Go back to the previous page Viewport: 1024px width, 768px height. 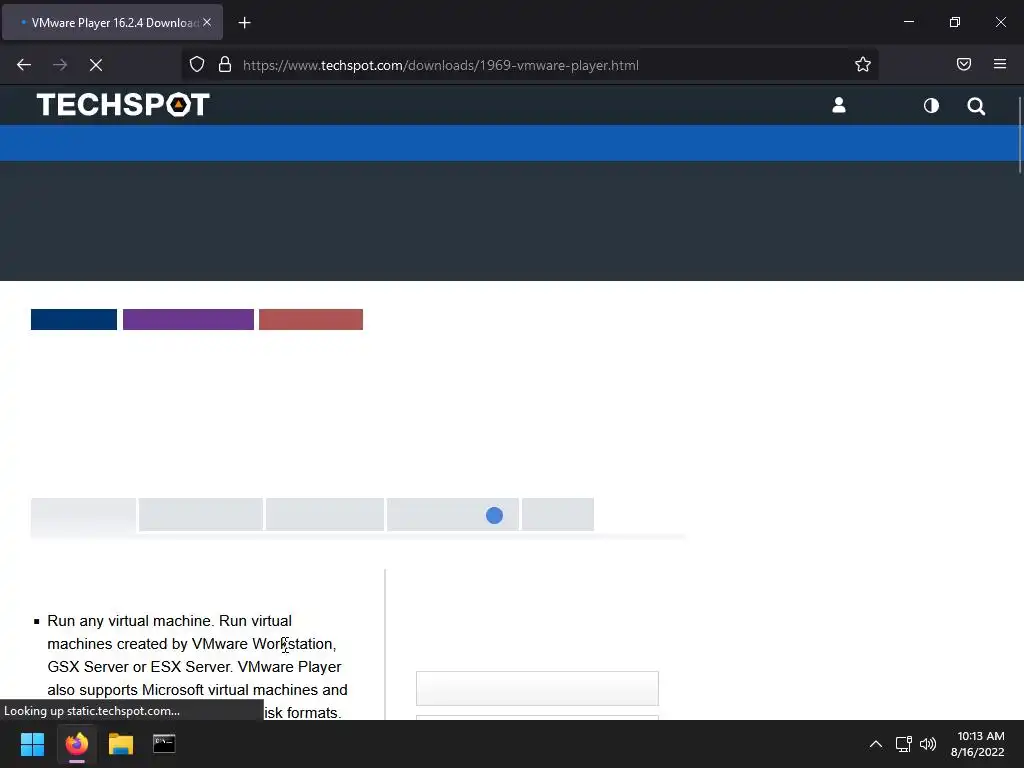tap(24, 65)
